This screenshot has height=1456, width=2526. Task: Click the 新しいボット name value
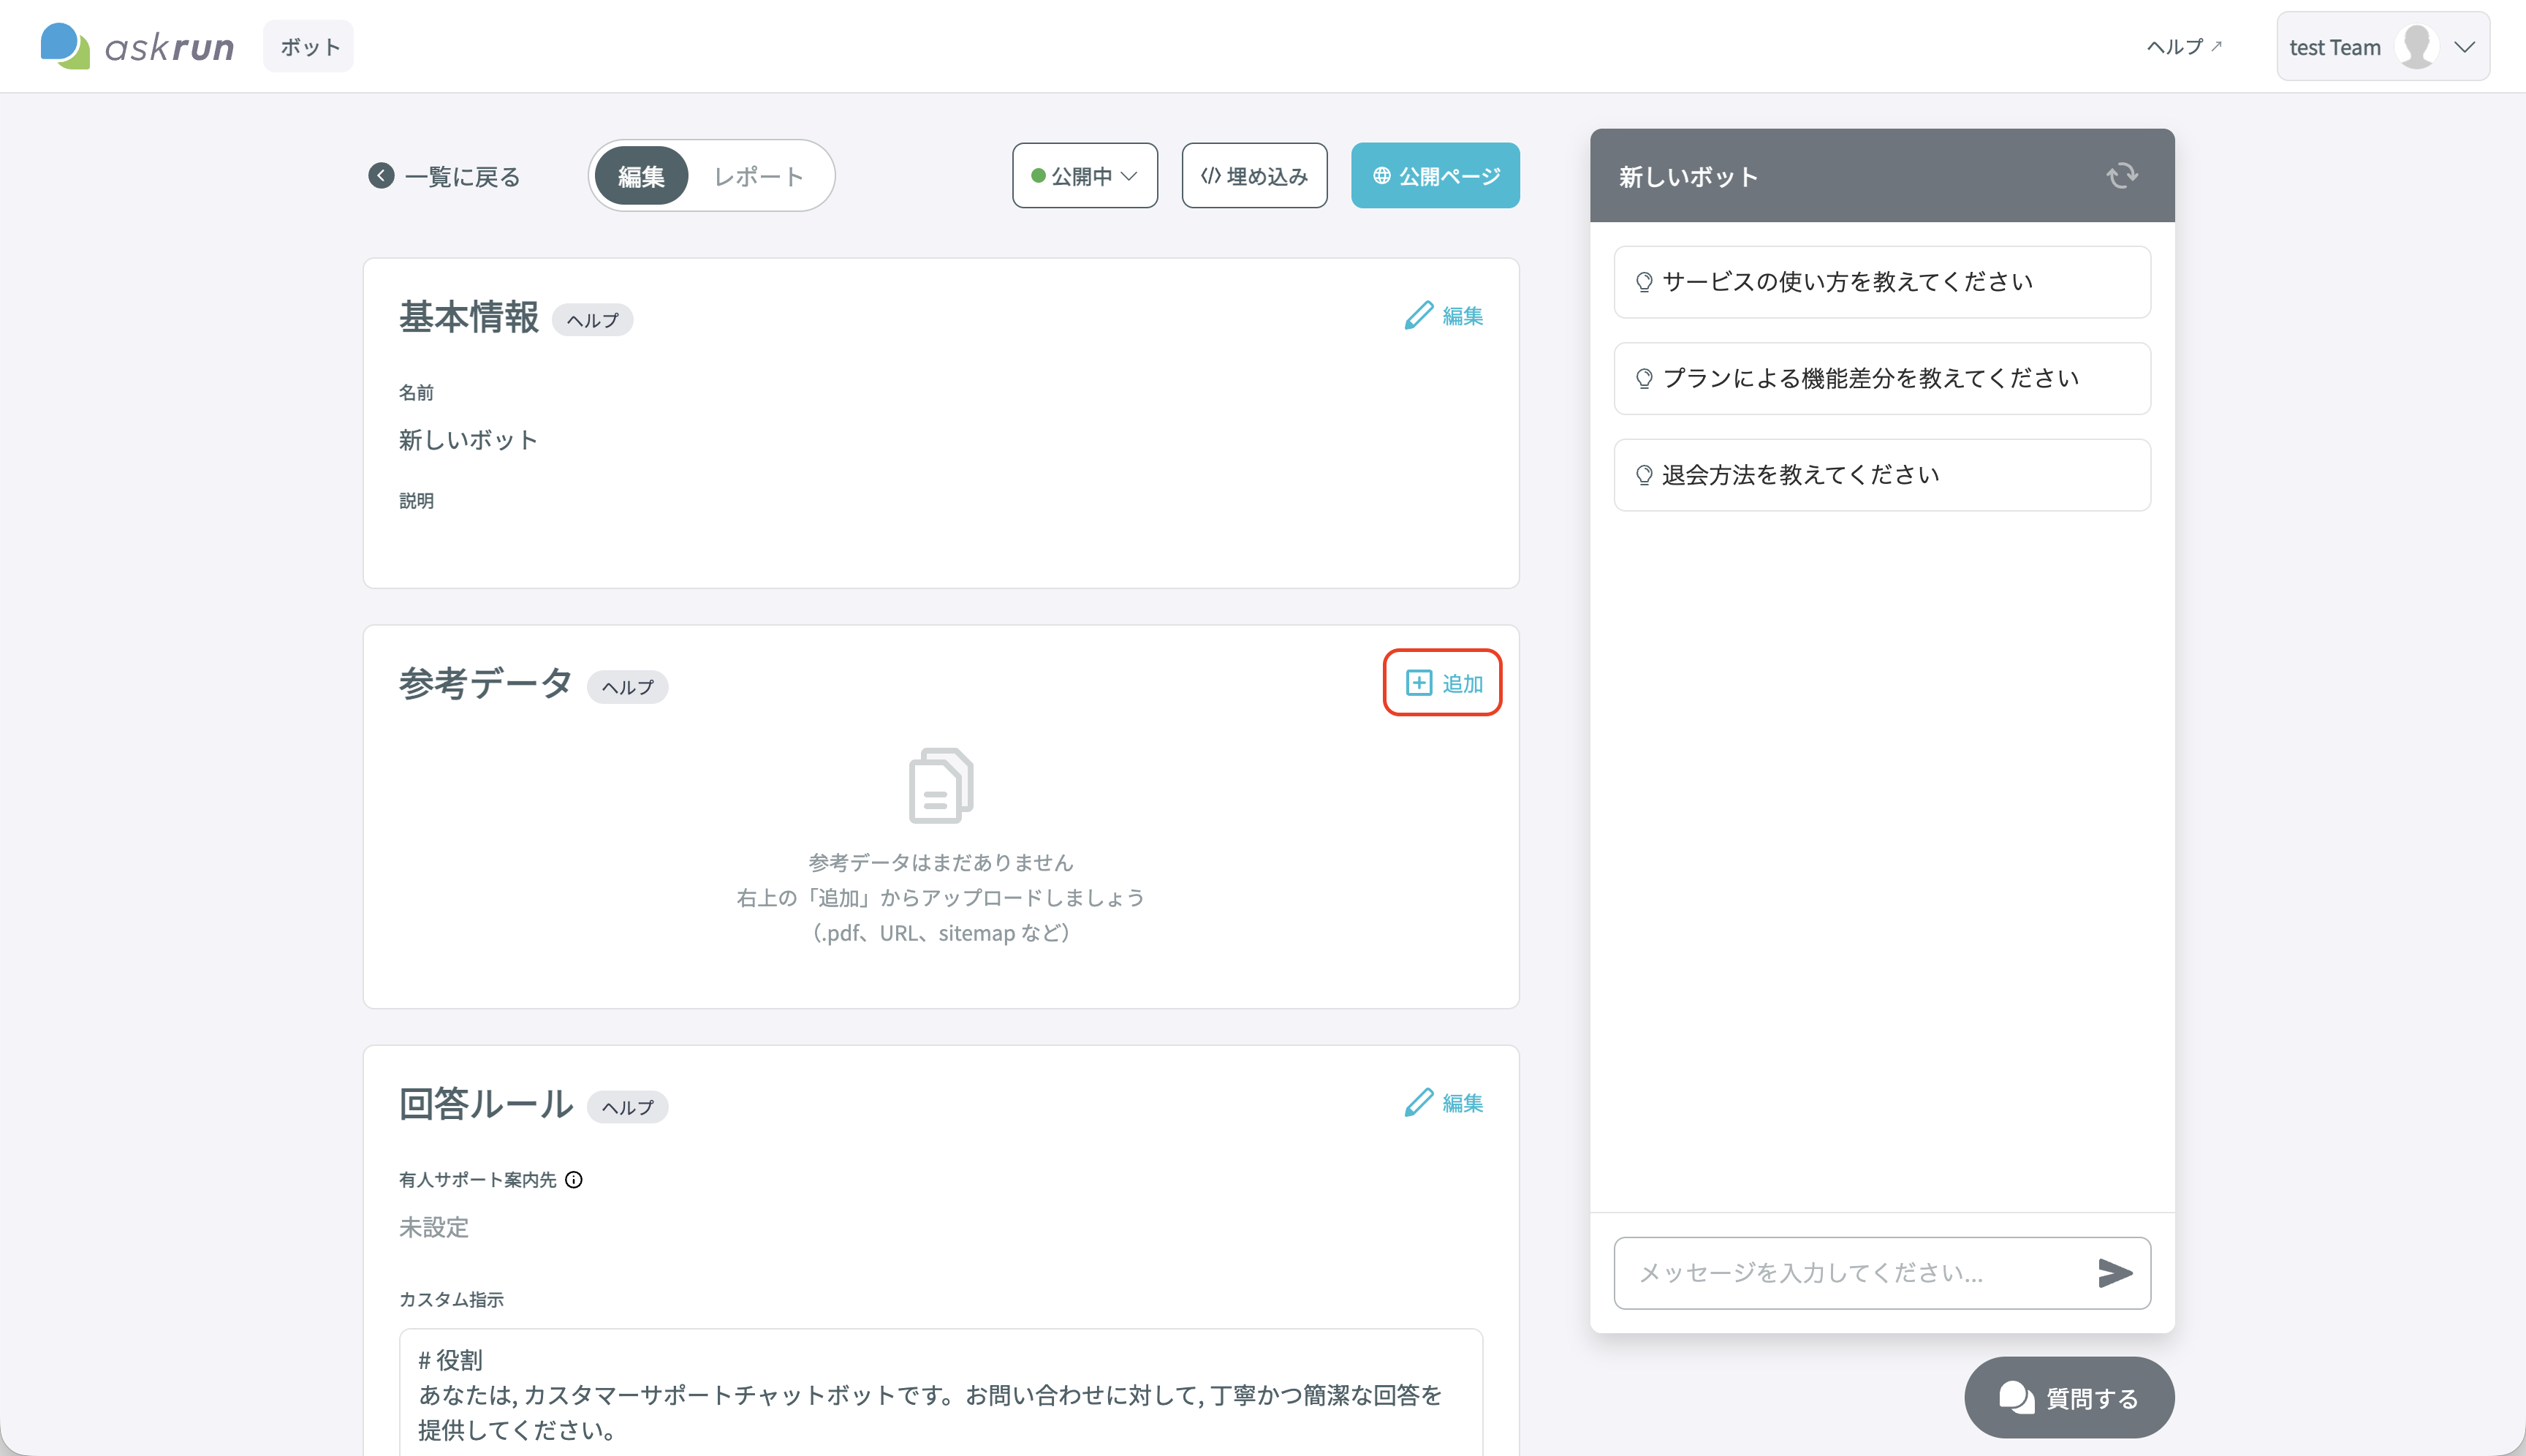(x=468, y=440)
